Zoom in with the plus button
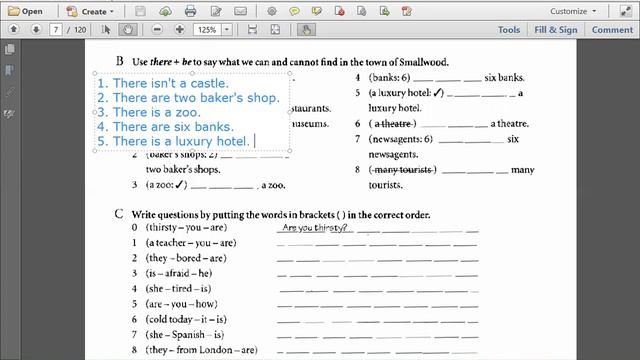 coord(179,29)
